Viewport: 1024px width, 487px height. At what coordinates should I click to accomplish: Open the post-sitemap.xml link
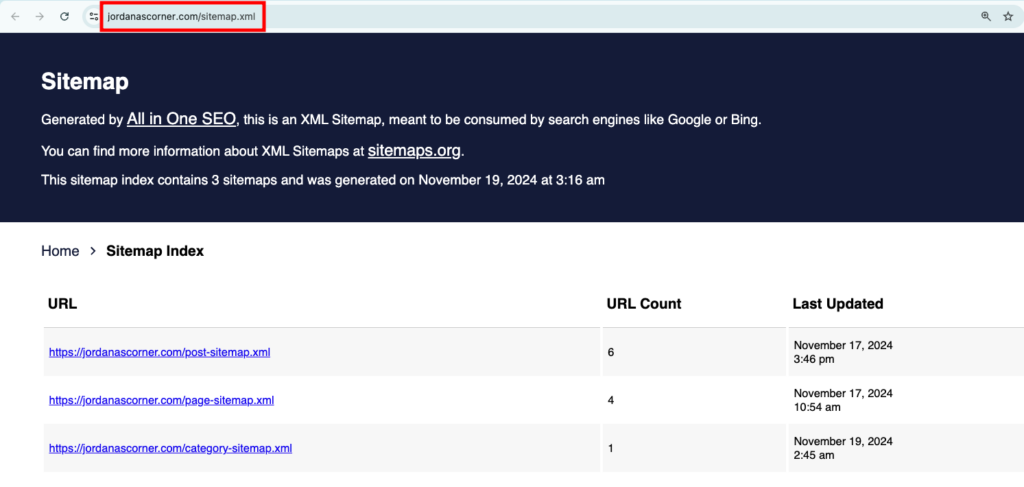pyautogui.click(x=159, y=352)
